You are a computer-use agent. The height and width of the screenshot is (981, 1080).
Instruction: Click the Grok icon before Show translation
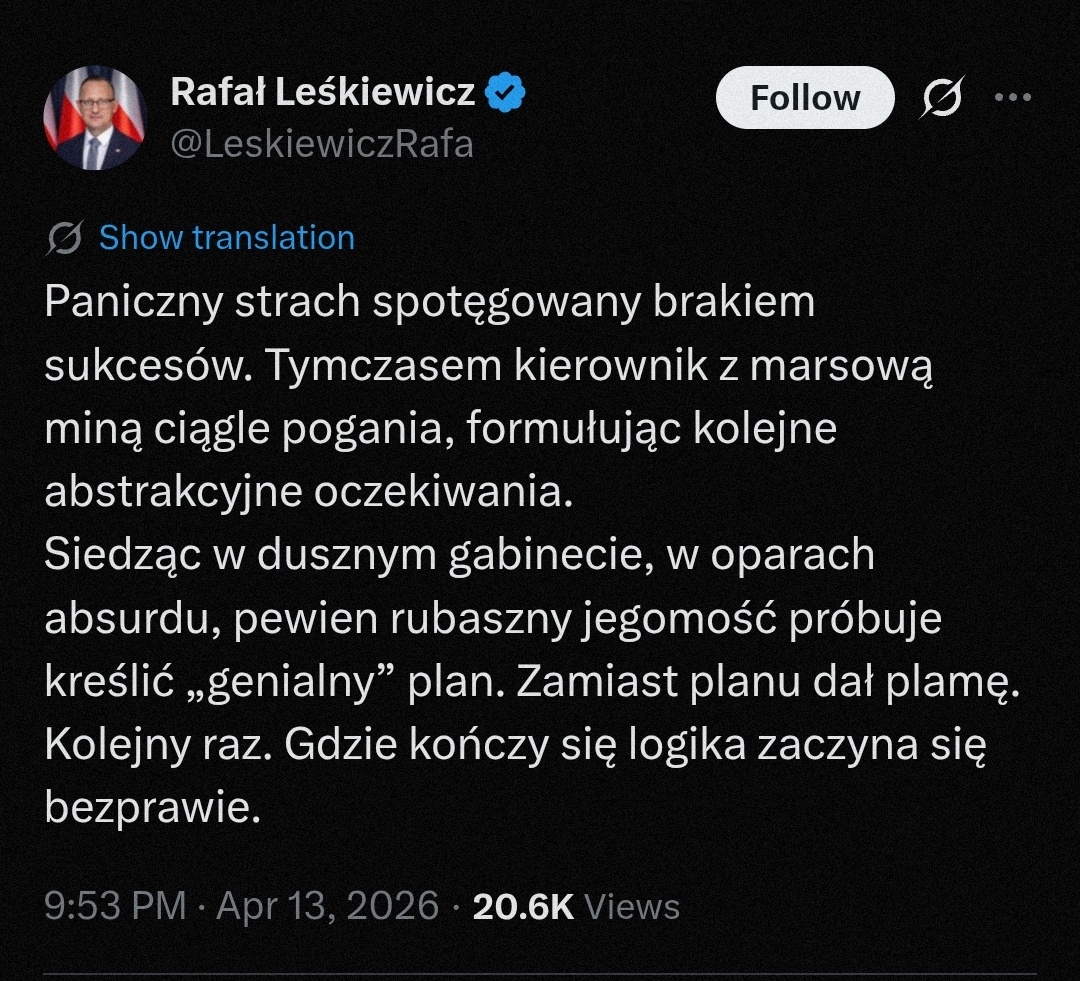coord(65,238)
